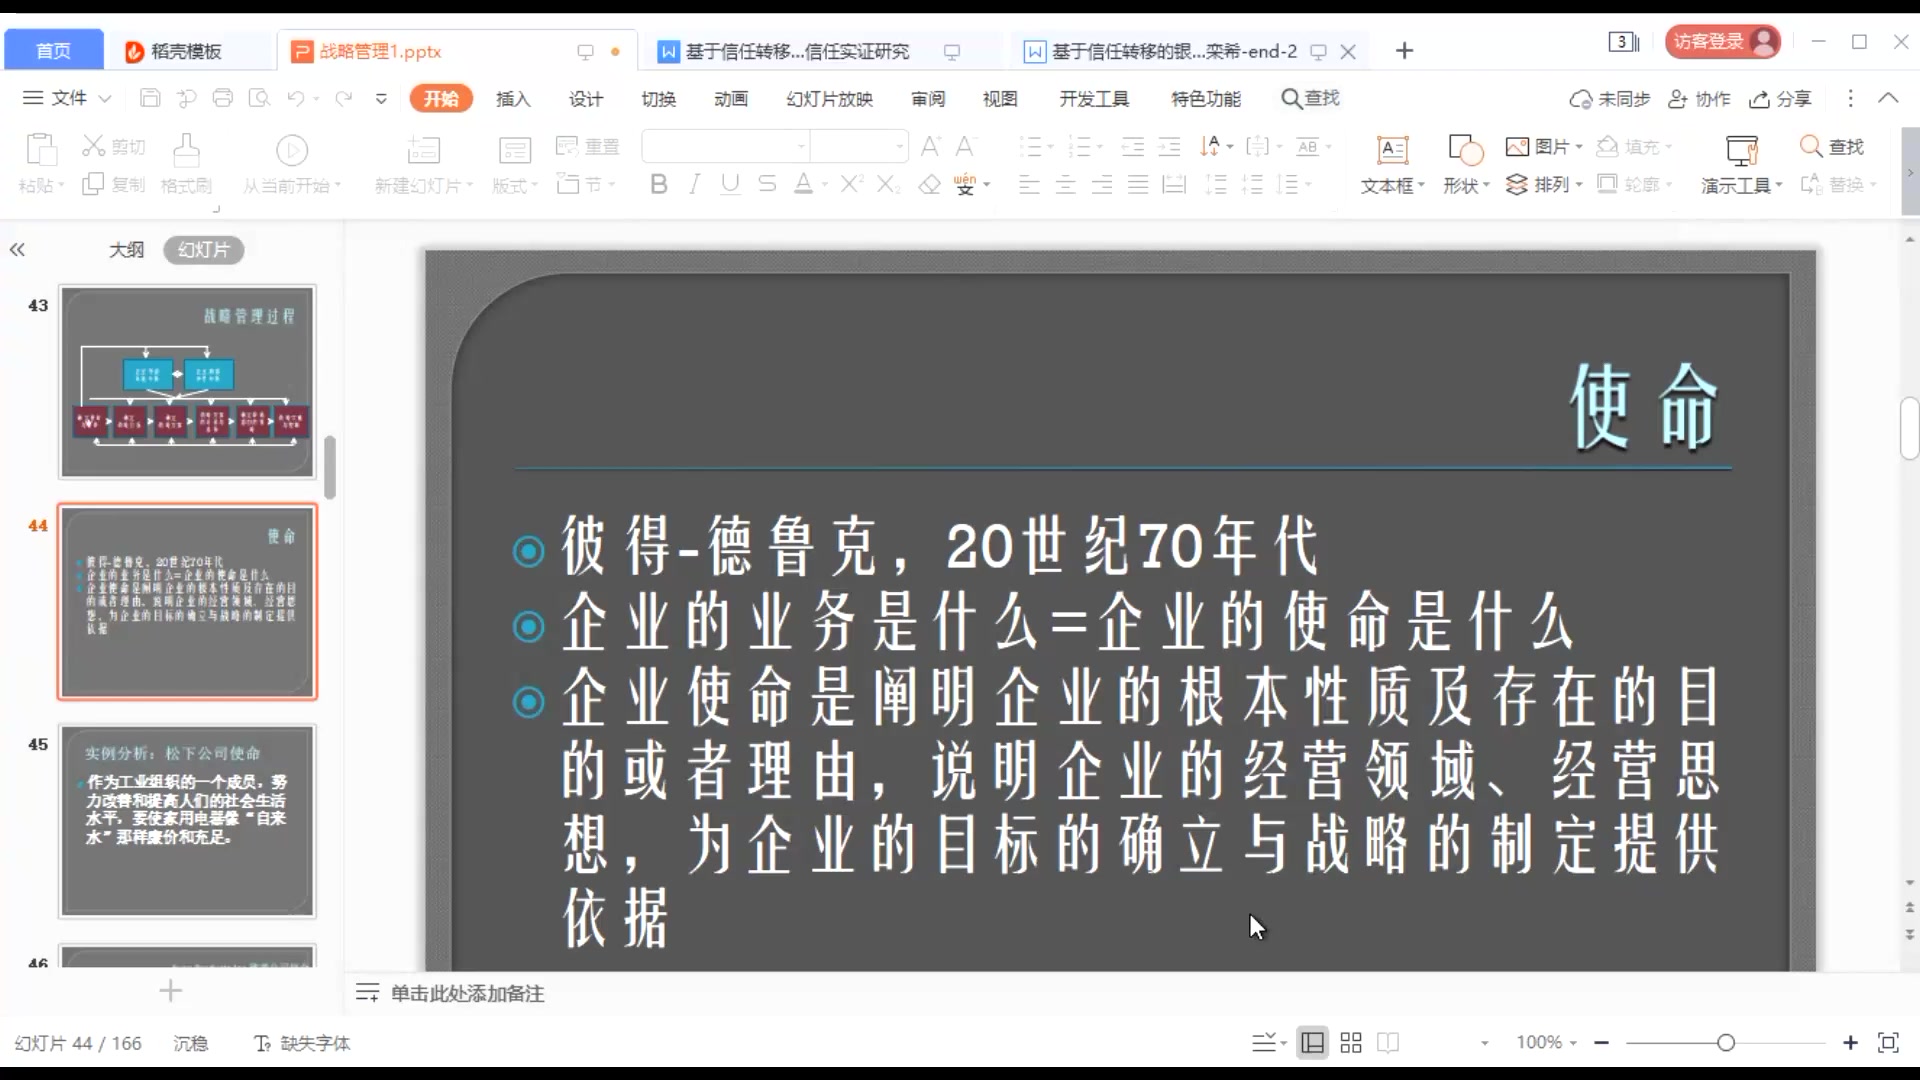The height and width of the screenshot is (1080, 1920).
Task: Toggle Superscript formatting
Action: point(851,184)
